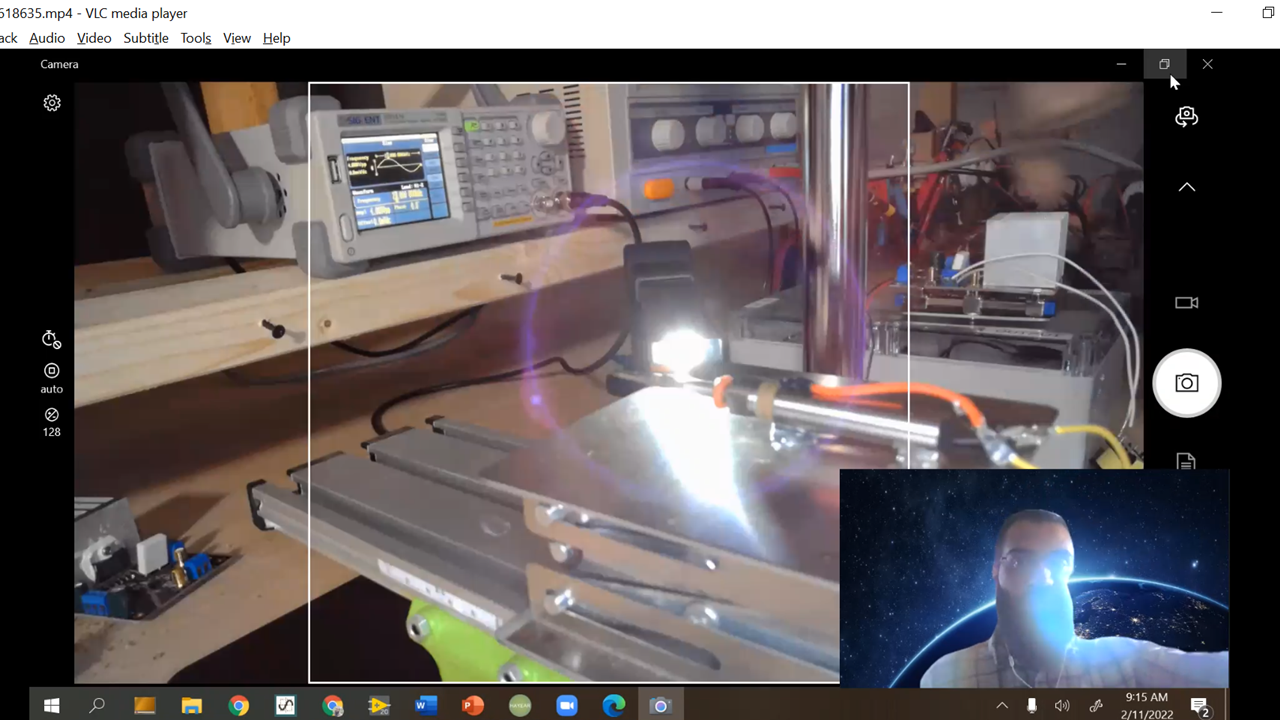The image size is (1280, 720).
Task: Launch PowerPoint from the taskbar
Action: click(x=473, y=706)
